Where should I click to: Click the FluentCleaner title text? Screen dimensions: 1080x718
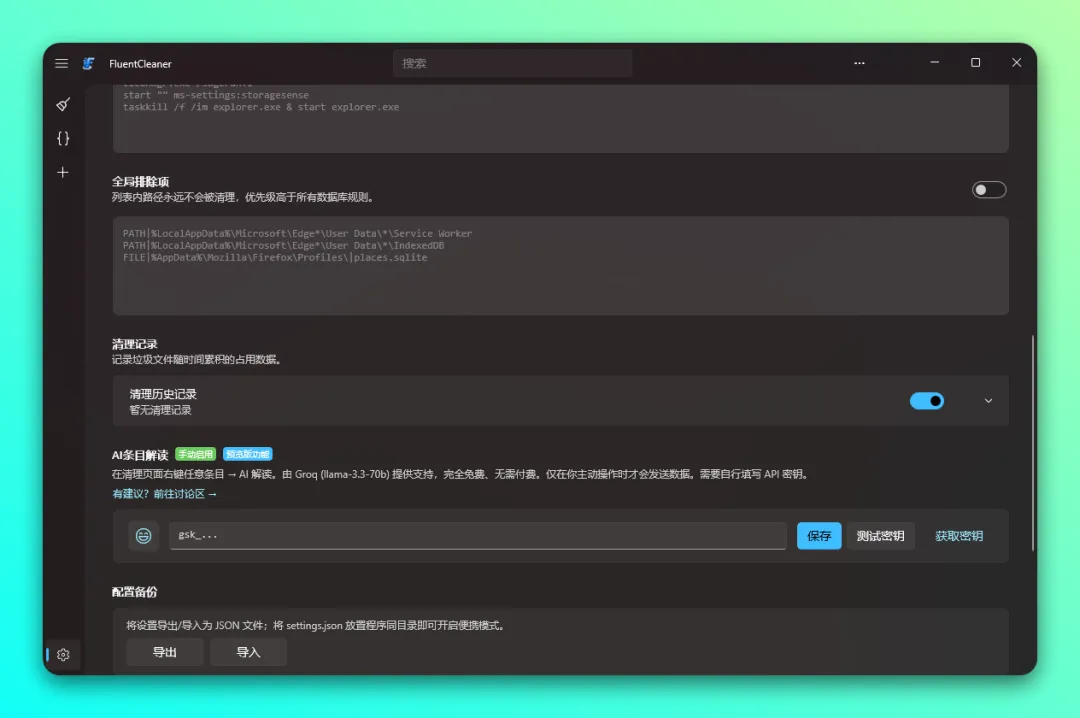click(140, 63)
